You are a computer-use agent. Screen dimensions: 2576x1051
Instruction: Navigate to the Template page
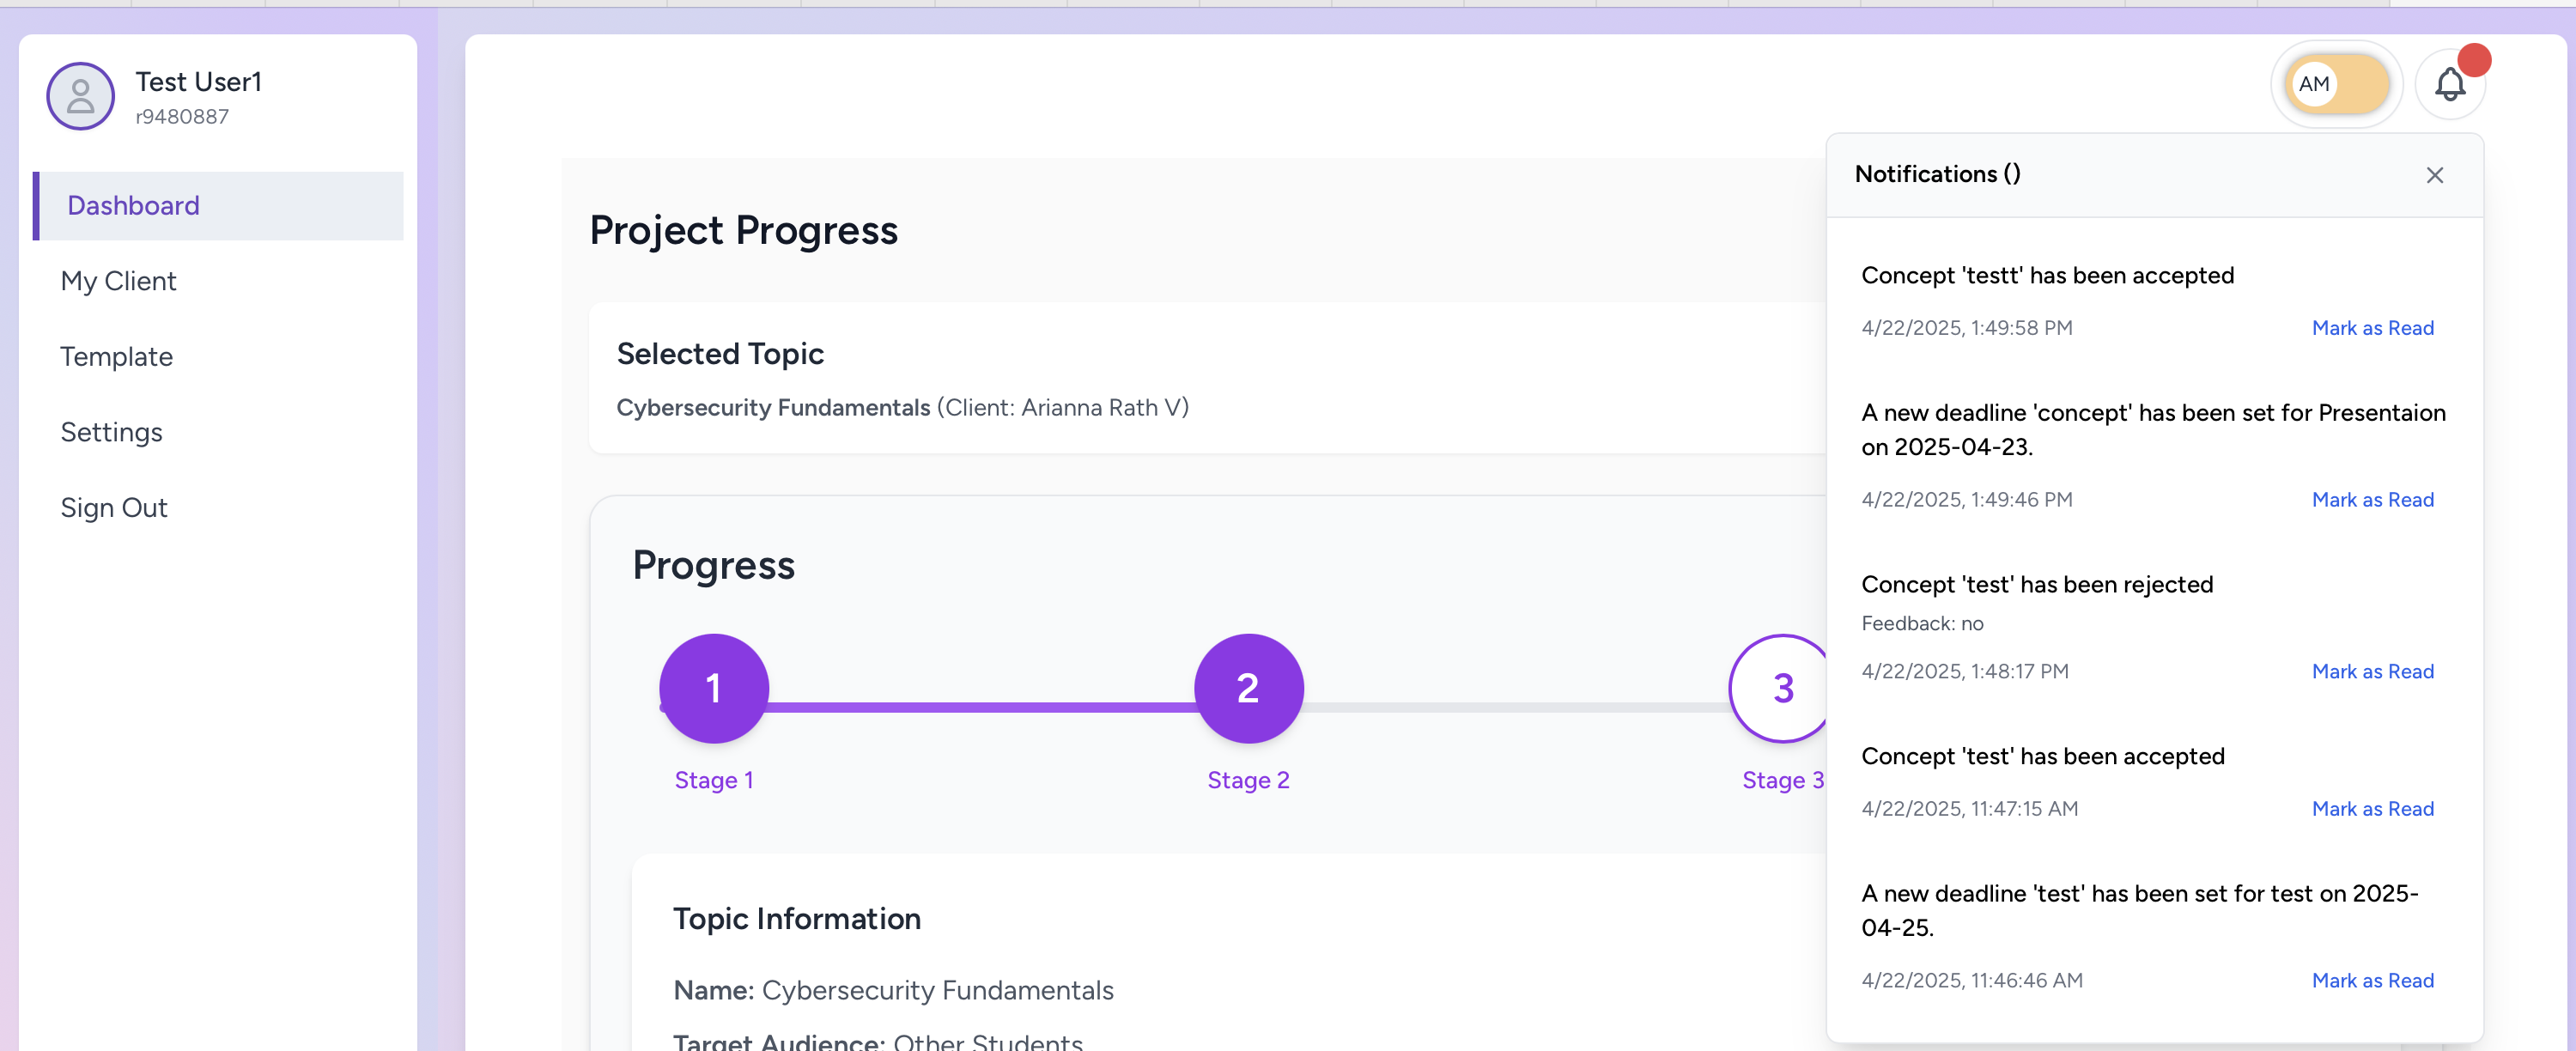point(116,357)
